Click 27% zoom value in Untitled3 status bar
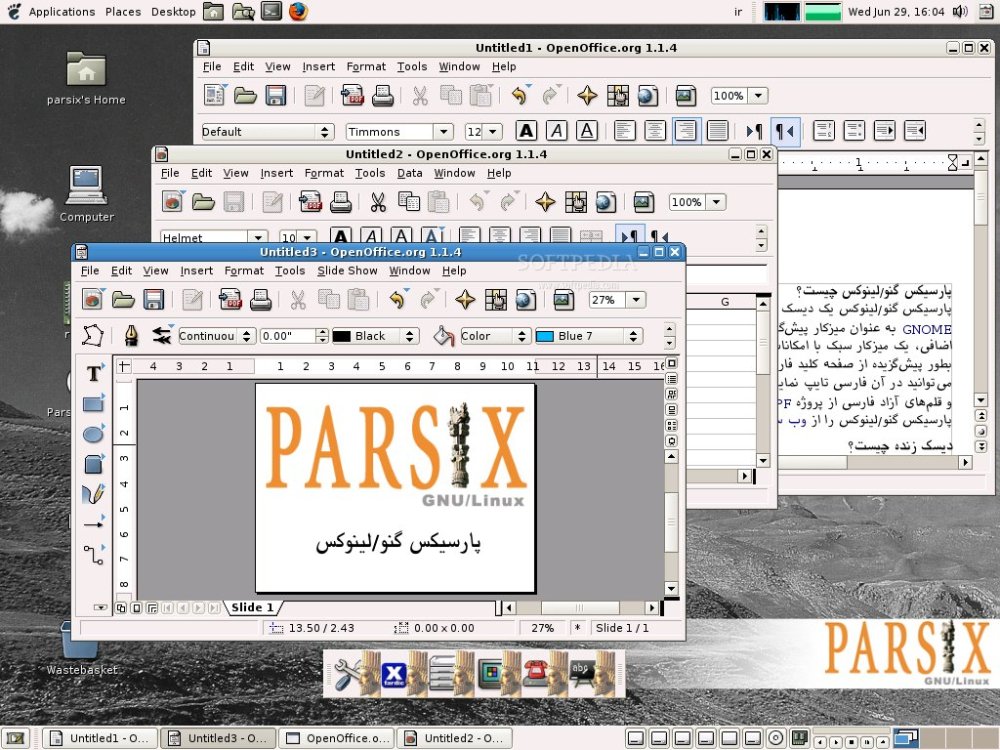The height and width of the screenshot is (750, 1000). (x=543, y=628)
